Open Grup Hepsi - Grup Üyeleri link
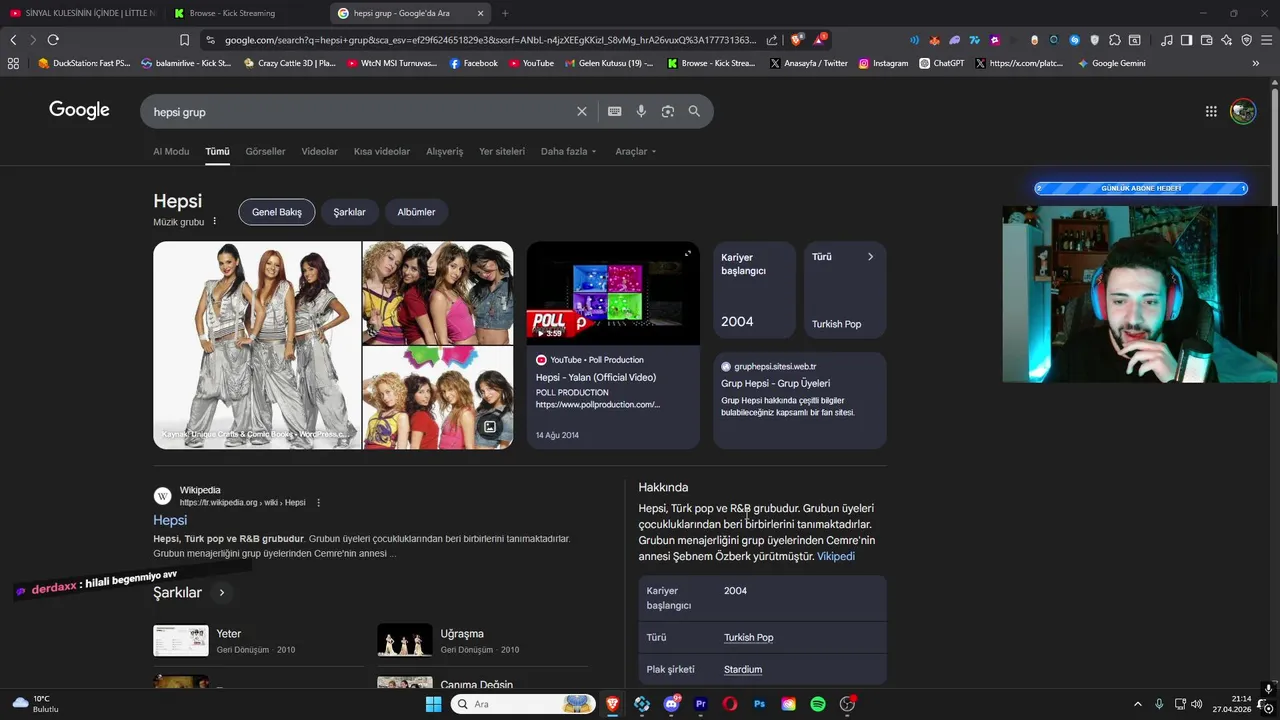The height and width of the screenshot is (720, 1280). point(776,383)
